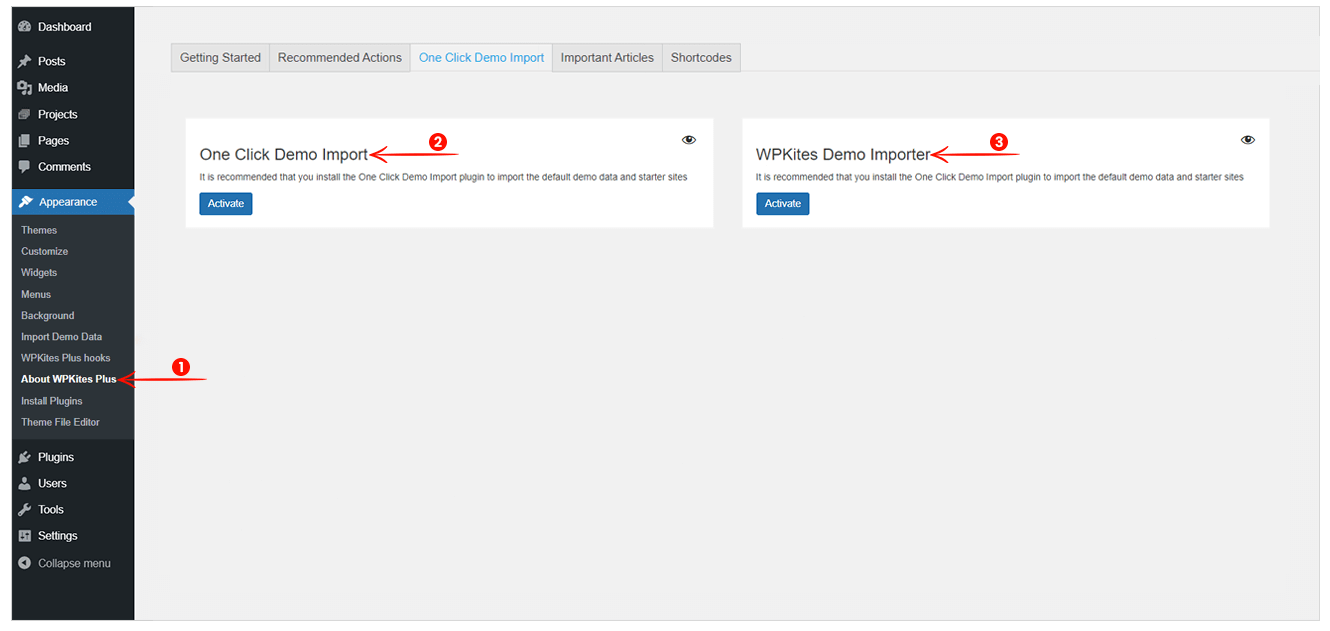
Task: Go to Widgets submenu item
Action: pyautogui.click(x=39, y=273)
